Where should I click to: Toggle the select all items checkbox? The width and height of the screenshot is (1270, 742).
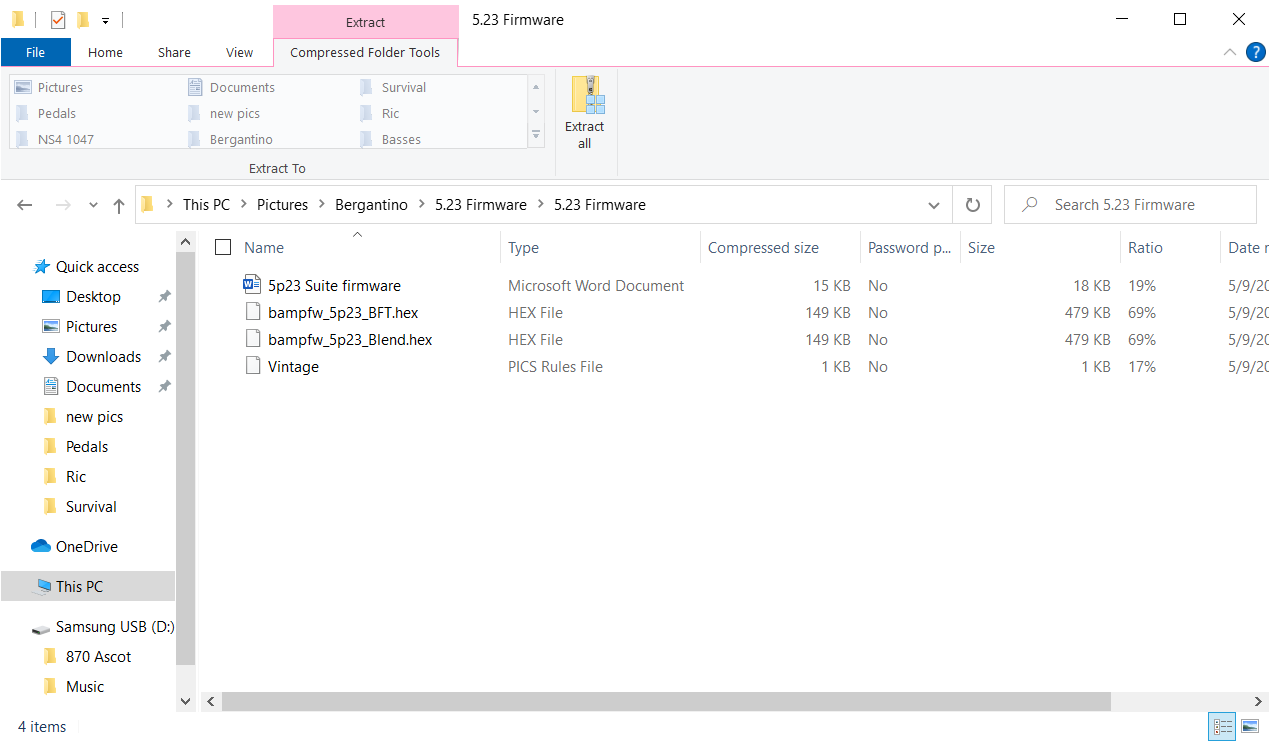(x=223, y=248)
